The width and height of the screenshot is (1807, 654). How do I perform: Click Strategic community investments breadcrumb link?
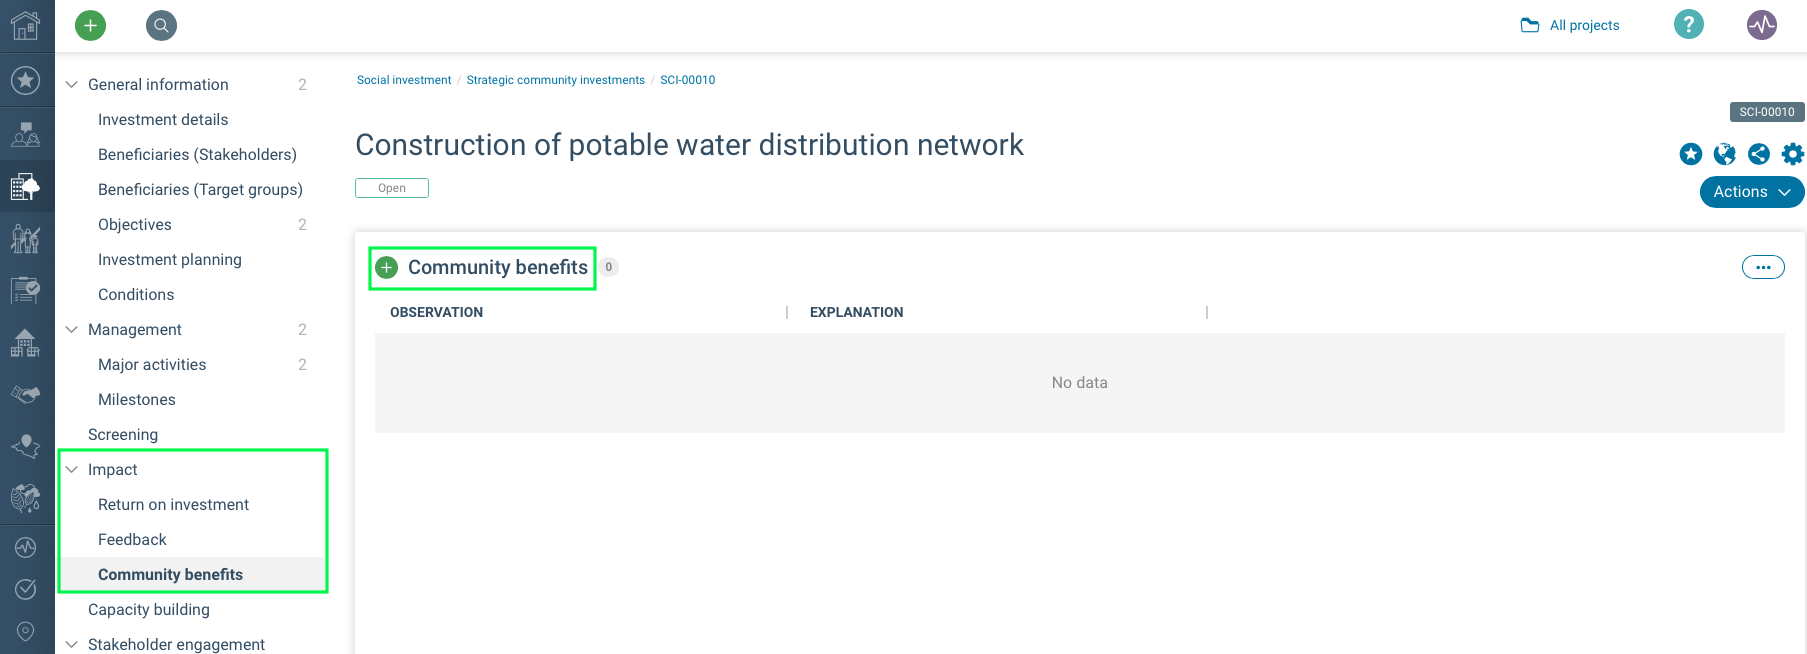point(555,80)
